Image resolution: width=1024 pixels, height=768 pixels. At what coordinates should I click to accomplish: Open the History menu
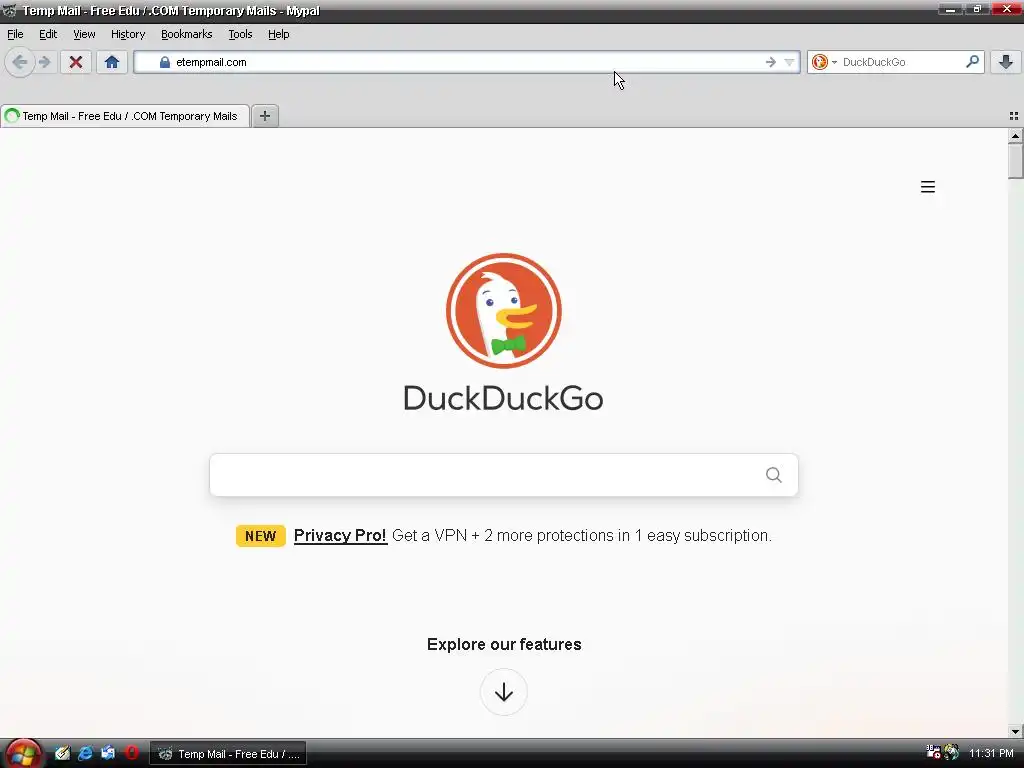[x=128, y=34]
